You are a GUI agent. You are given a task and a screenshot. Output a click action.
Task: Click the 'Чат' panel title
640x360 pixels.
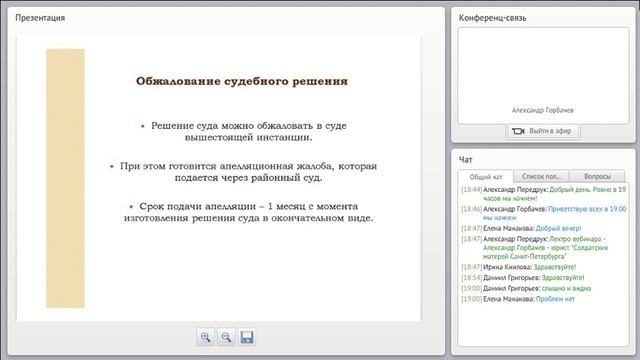[466, 160]
